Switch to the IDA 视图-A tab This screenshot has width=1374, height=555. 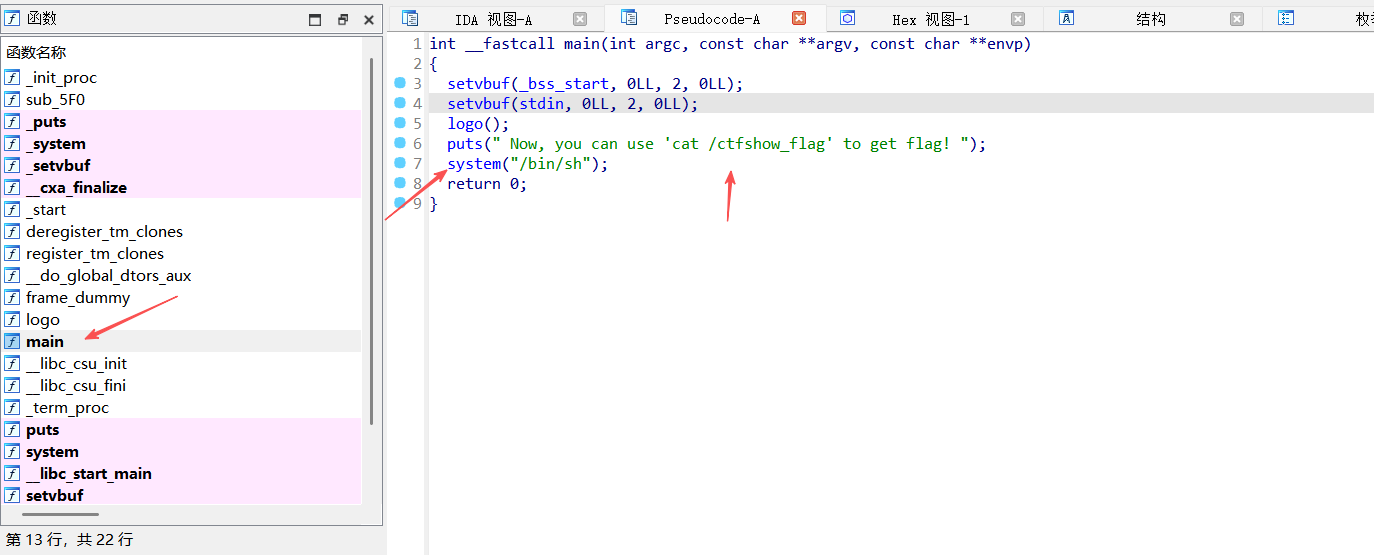point(493,19)
